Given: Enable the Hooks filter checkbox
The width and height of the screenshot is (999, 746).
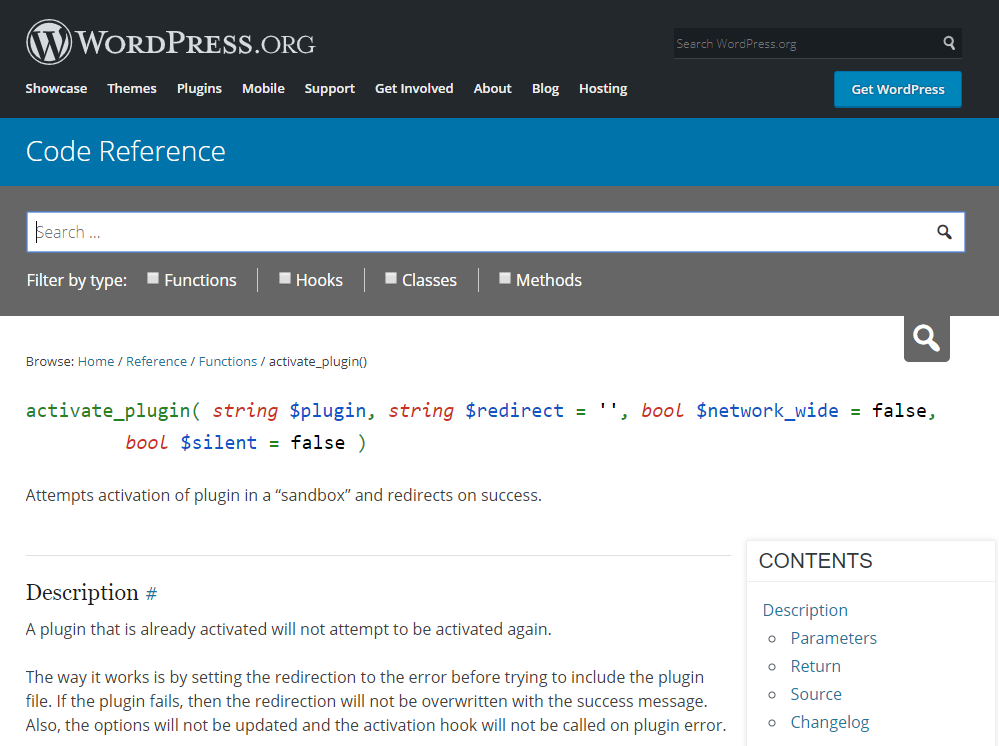Looking at the screenshot, I should (285, 278).
